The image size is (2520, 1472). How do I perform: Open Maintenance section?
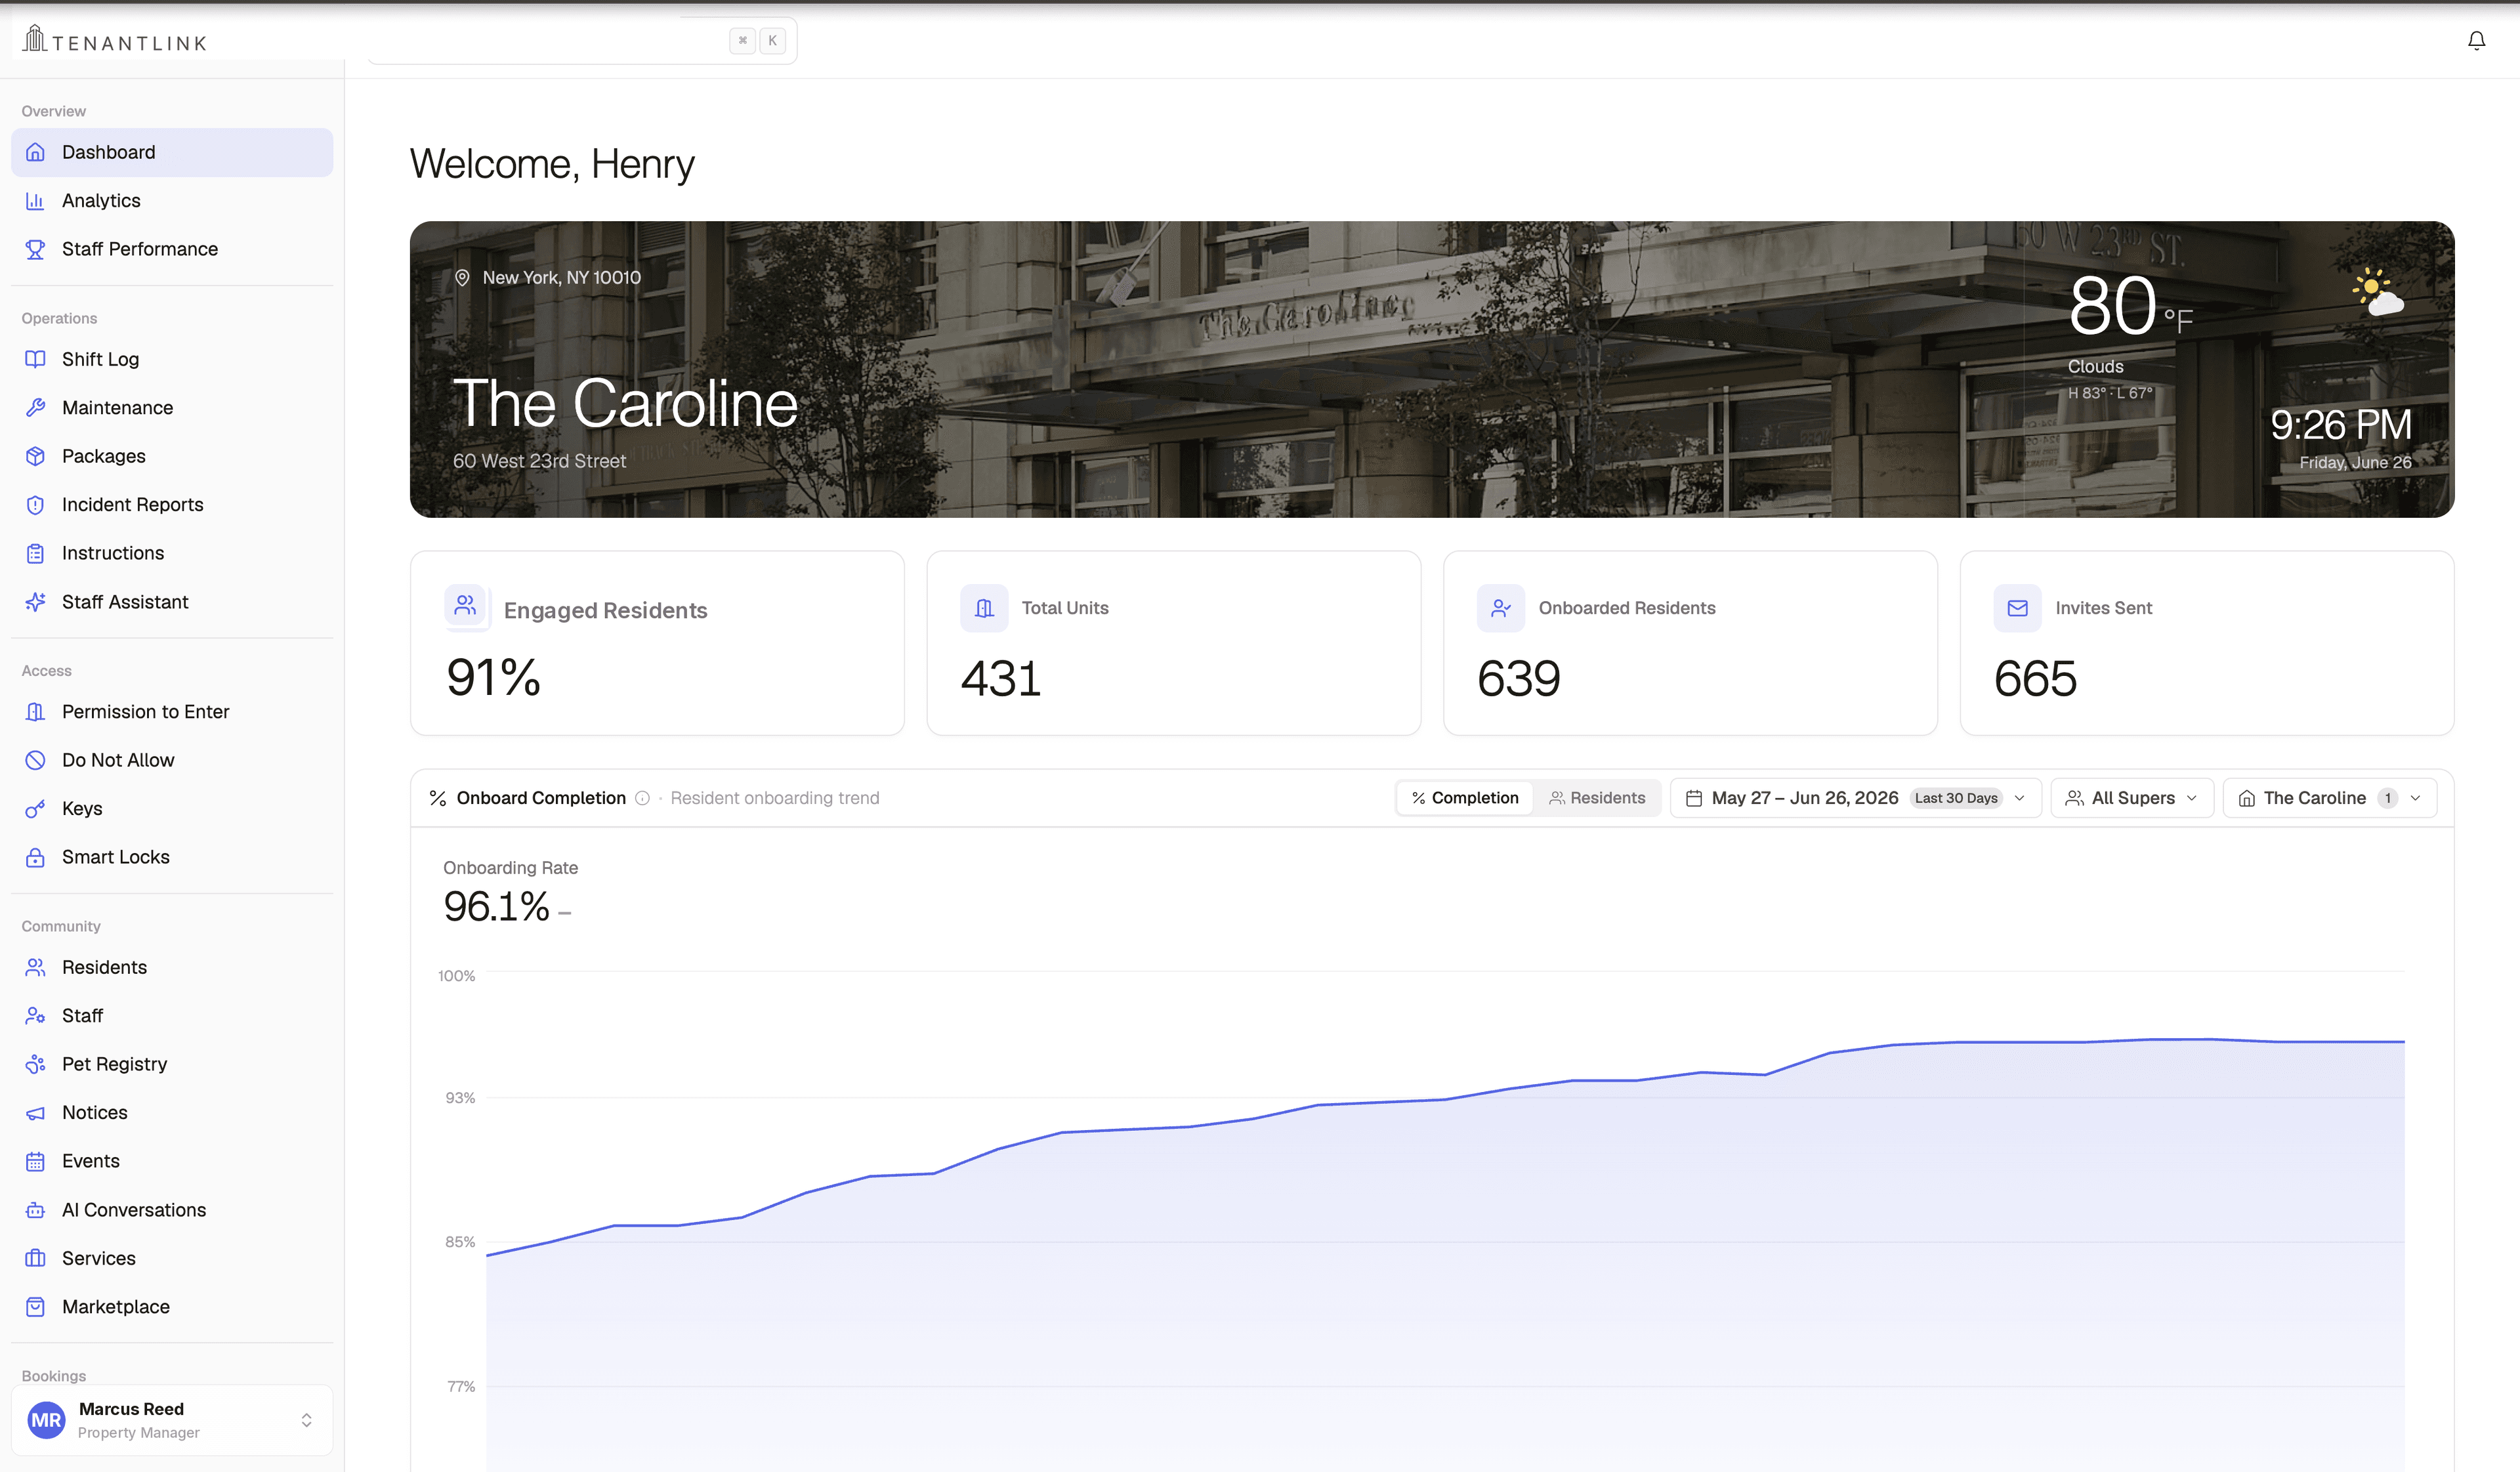pos(172,408)
